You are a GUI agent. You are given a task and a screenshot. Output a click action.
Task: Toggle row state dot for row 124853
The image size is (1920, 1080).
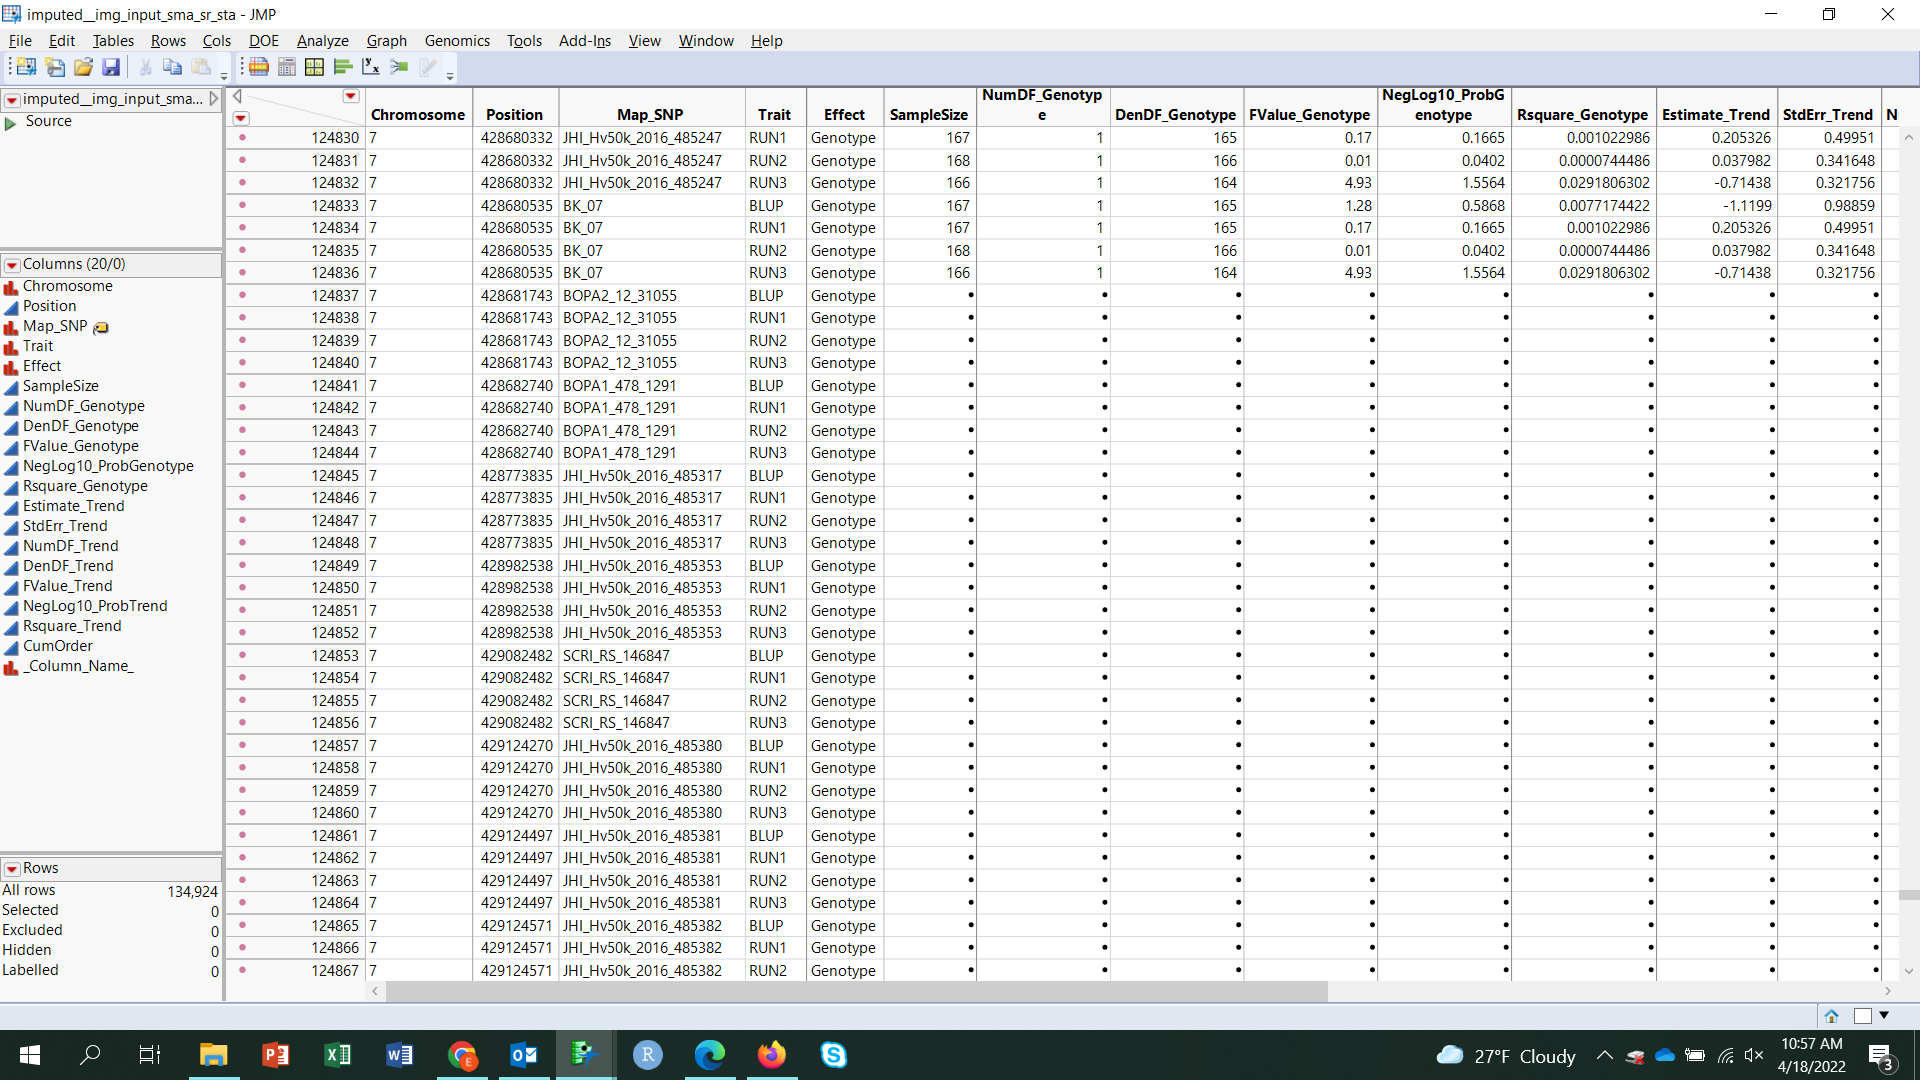point(242,655)
